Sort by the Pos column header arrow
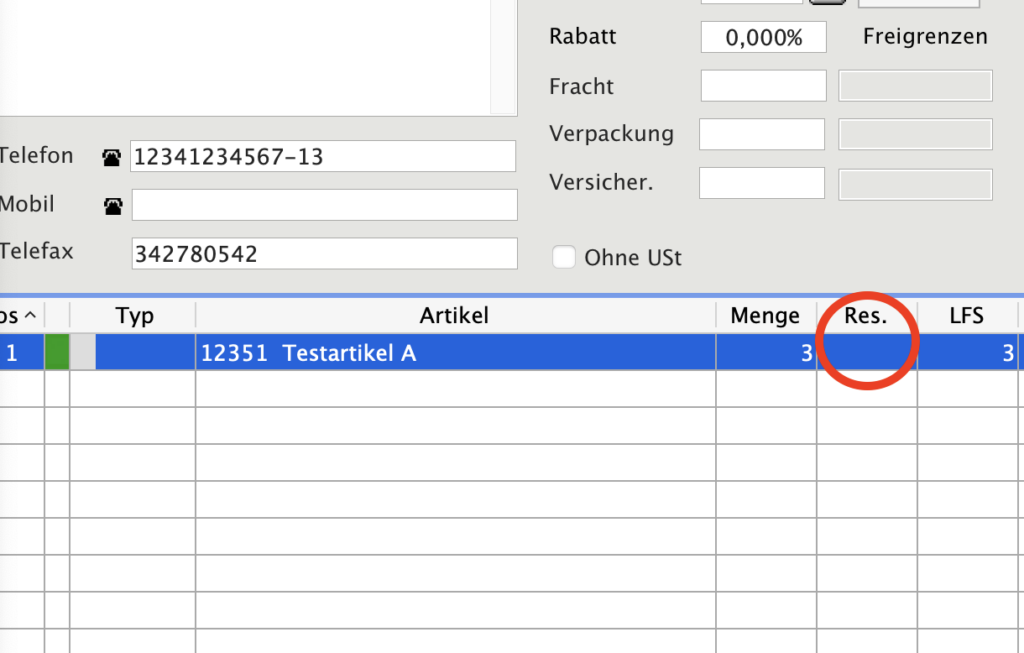The width and height of the screenshot is (1024, 653). pyautogui.click(x=29, y=316)
